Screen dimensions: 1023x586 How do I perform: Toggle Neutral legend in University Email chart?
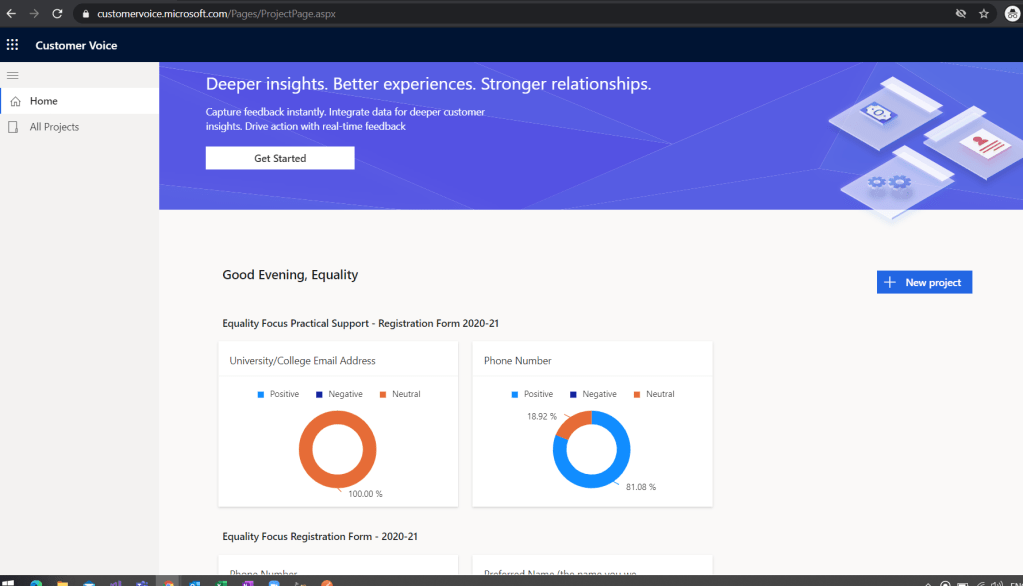pos(400,394)
